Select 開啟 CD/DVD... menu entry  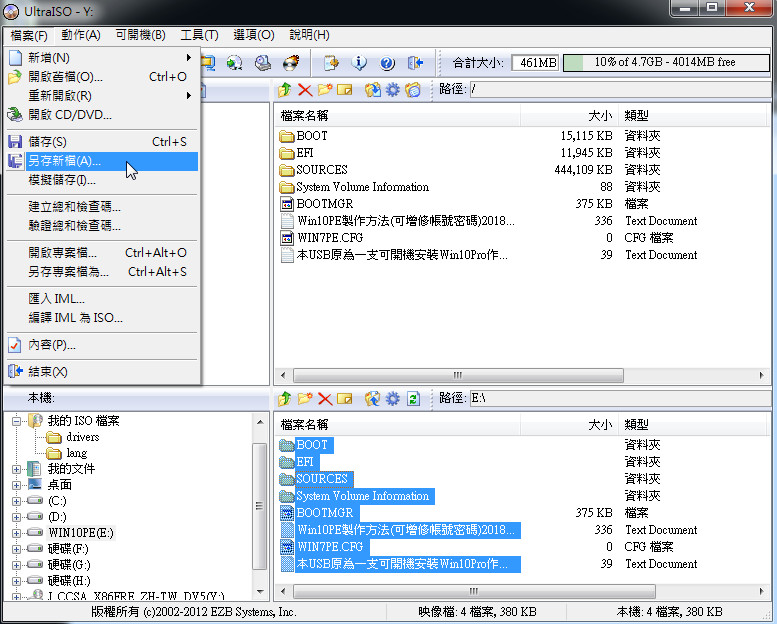click(x=102, y=115)
